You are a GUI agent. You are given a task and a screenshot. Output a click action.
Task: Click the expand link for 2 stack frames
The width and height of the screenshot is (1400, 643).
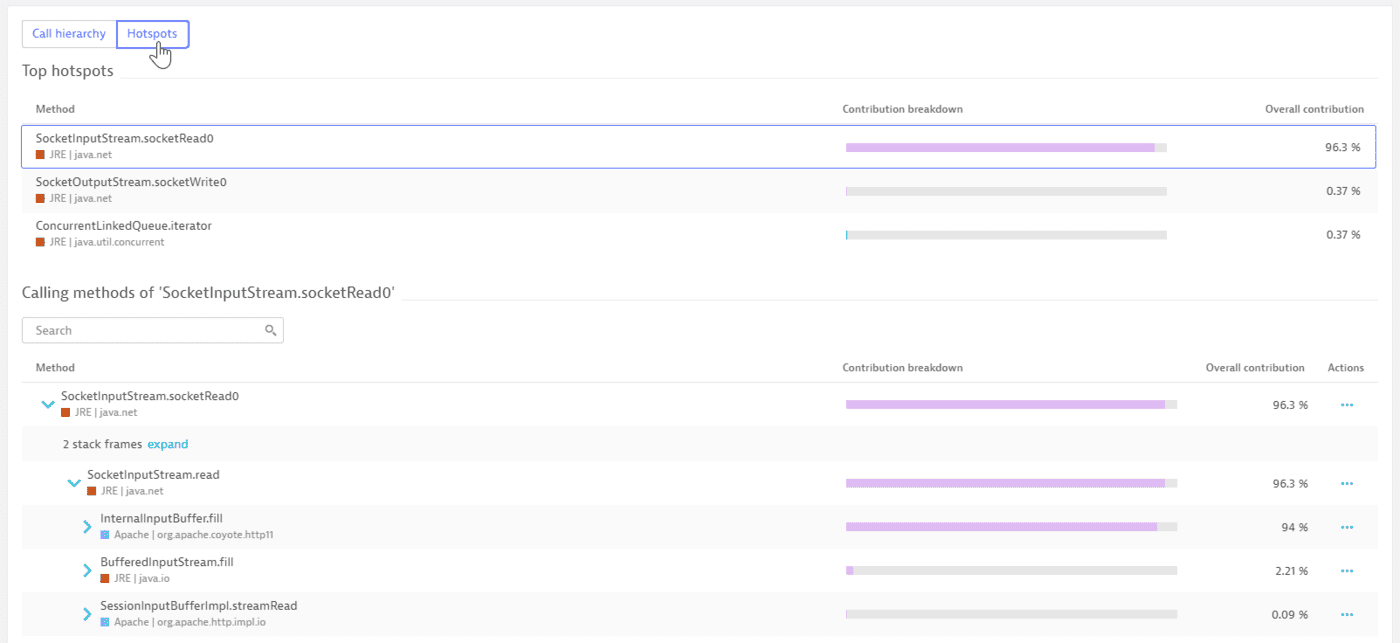[168, 444]
